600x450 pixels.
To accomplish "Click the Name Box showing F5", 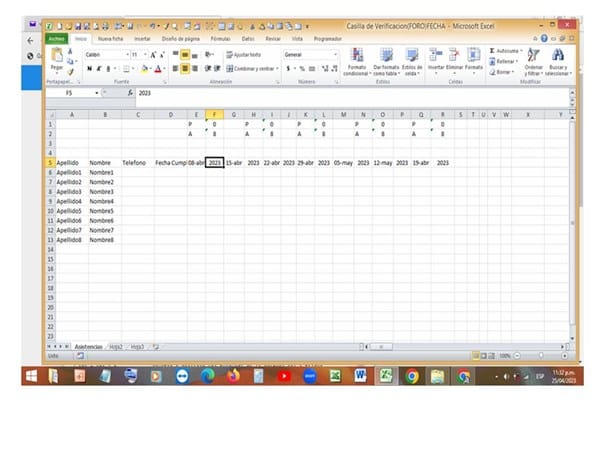I will click(x=69, y=93).
